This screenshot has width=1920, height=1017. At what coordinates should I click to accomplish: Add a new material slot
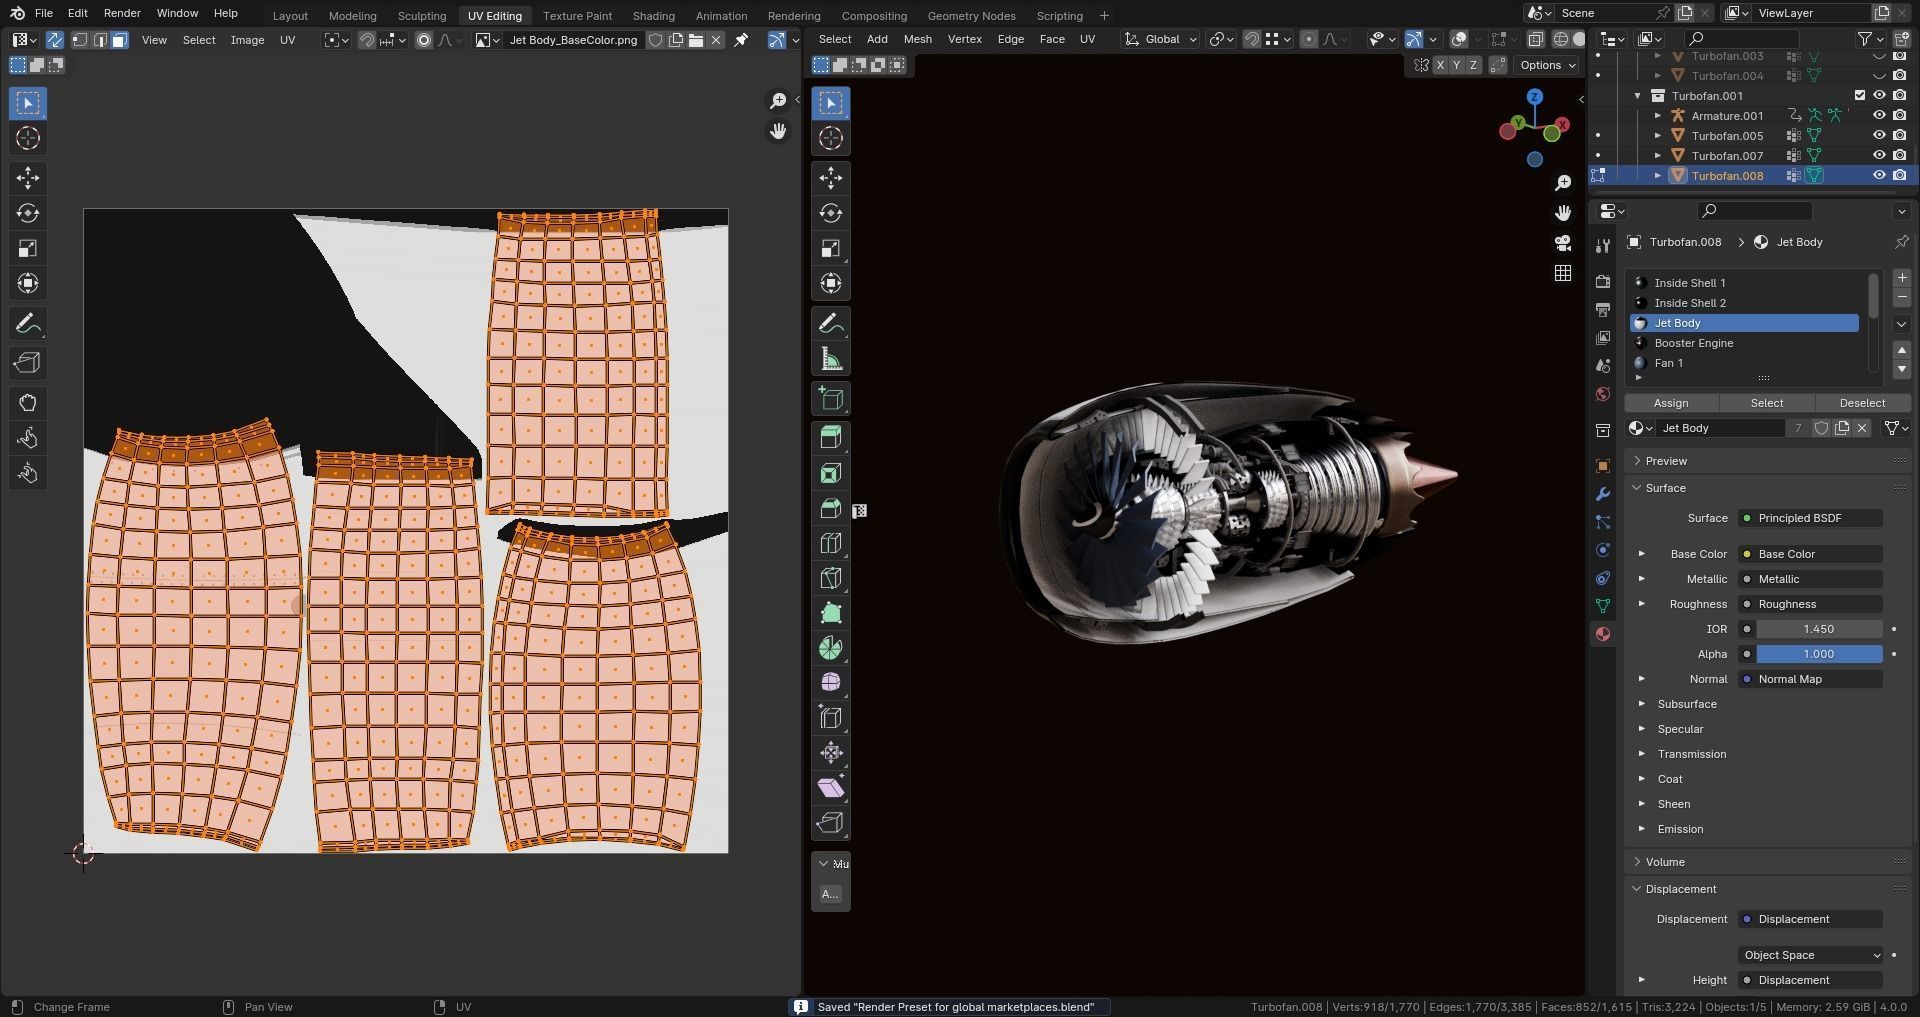click(x=1901, y=278)
